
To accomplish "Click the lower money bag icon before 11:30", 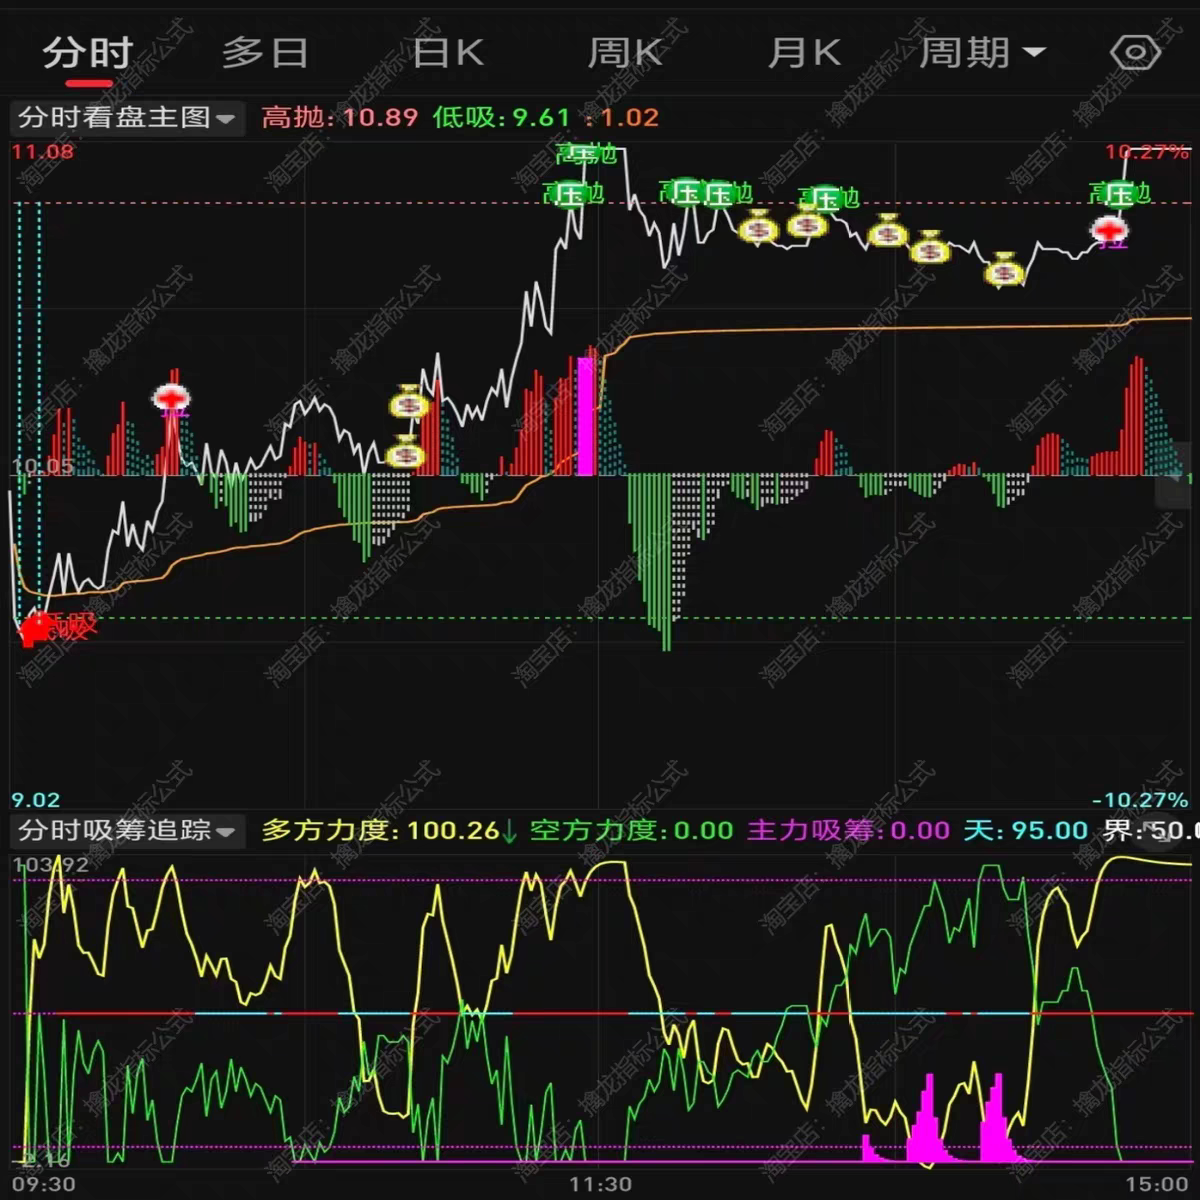I will click(406, 454).
